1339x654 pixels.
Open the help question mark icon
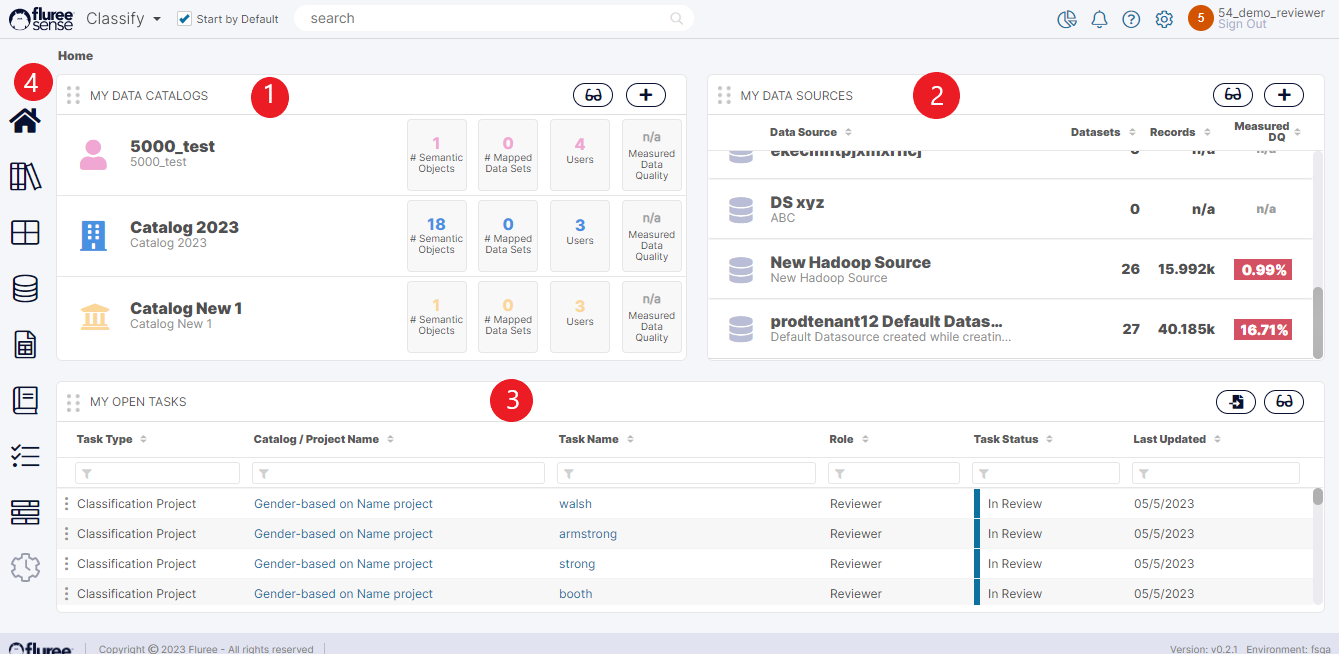[1131, 19]
